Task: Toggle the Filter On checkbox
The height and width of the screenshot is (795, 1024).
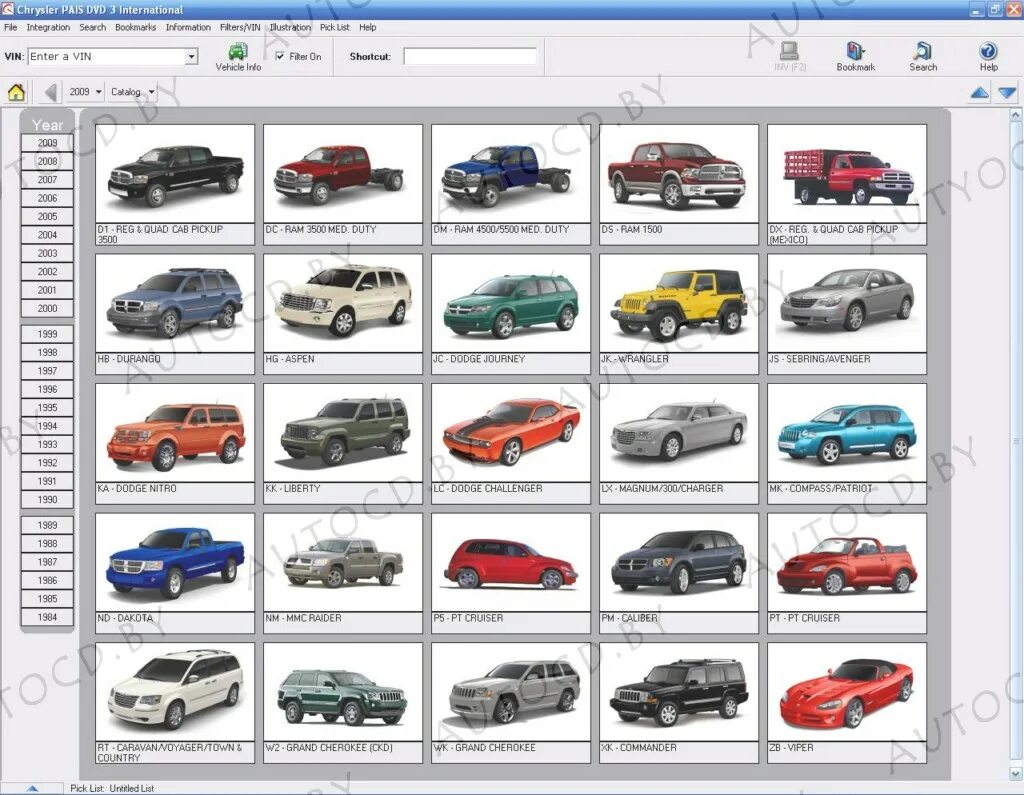Action: coord(280,56)
